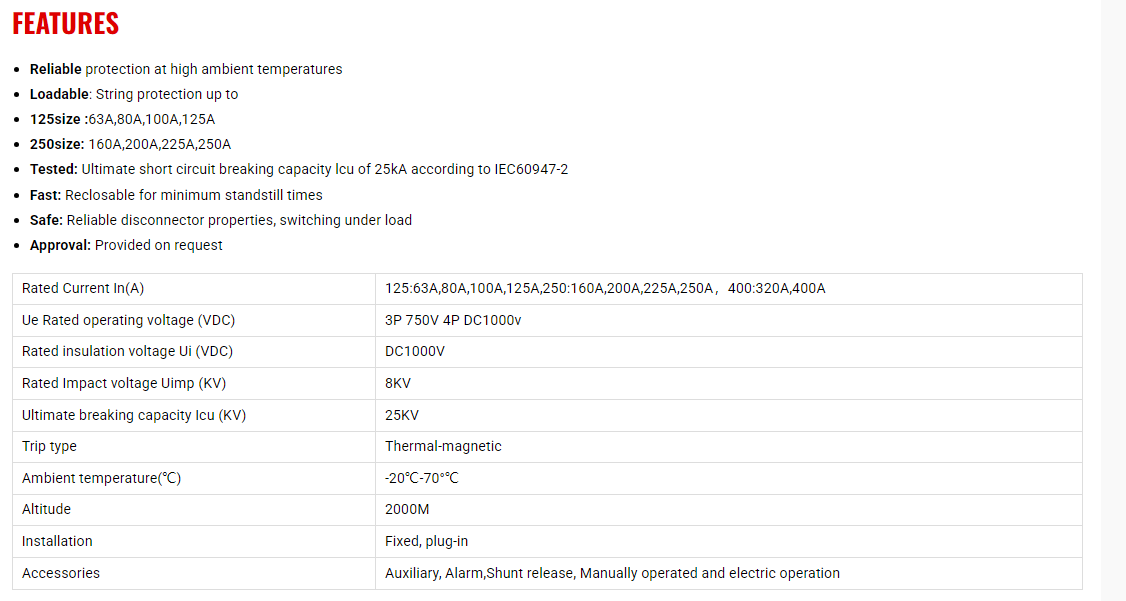The width and height of the screenshot is (1126, 601).
Task: Click the 3P 750V 4P DC1000v value
Action: click(x=453, y=321)
